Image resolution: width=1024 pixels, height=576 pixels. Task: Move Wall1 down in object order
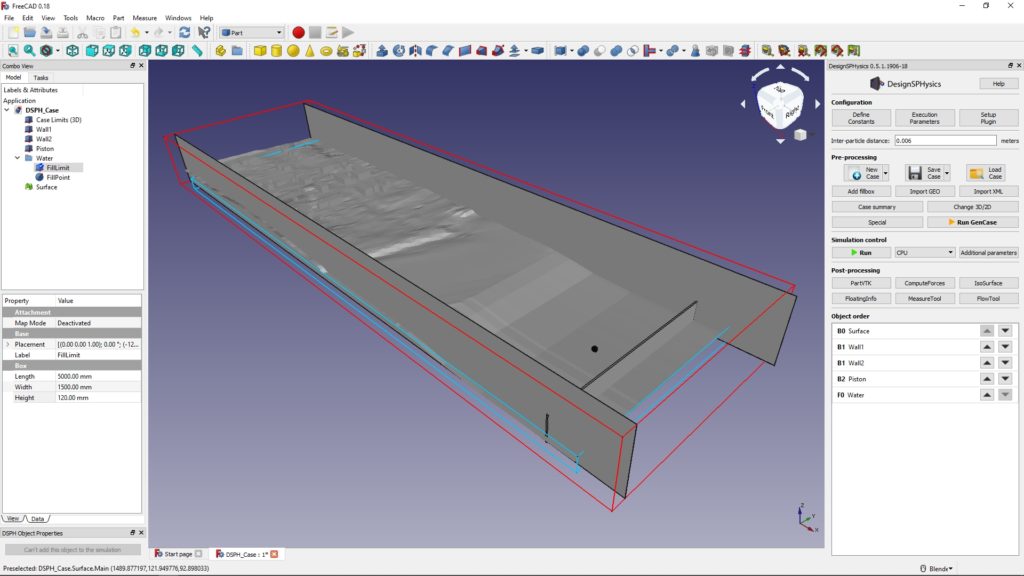click(1005, 347)
